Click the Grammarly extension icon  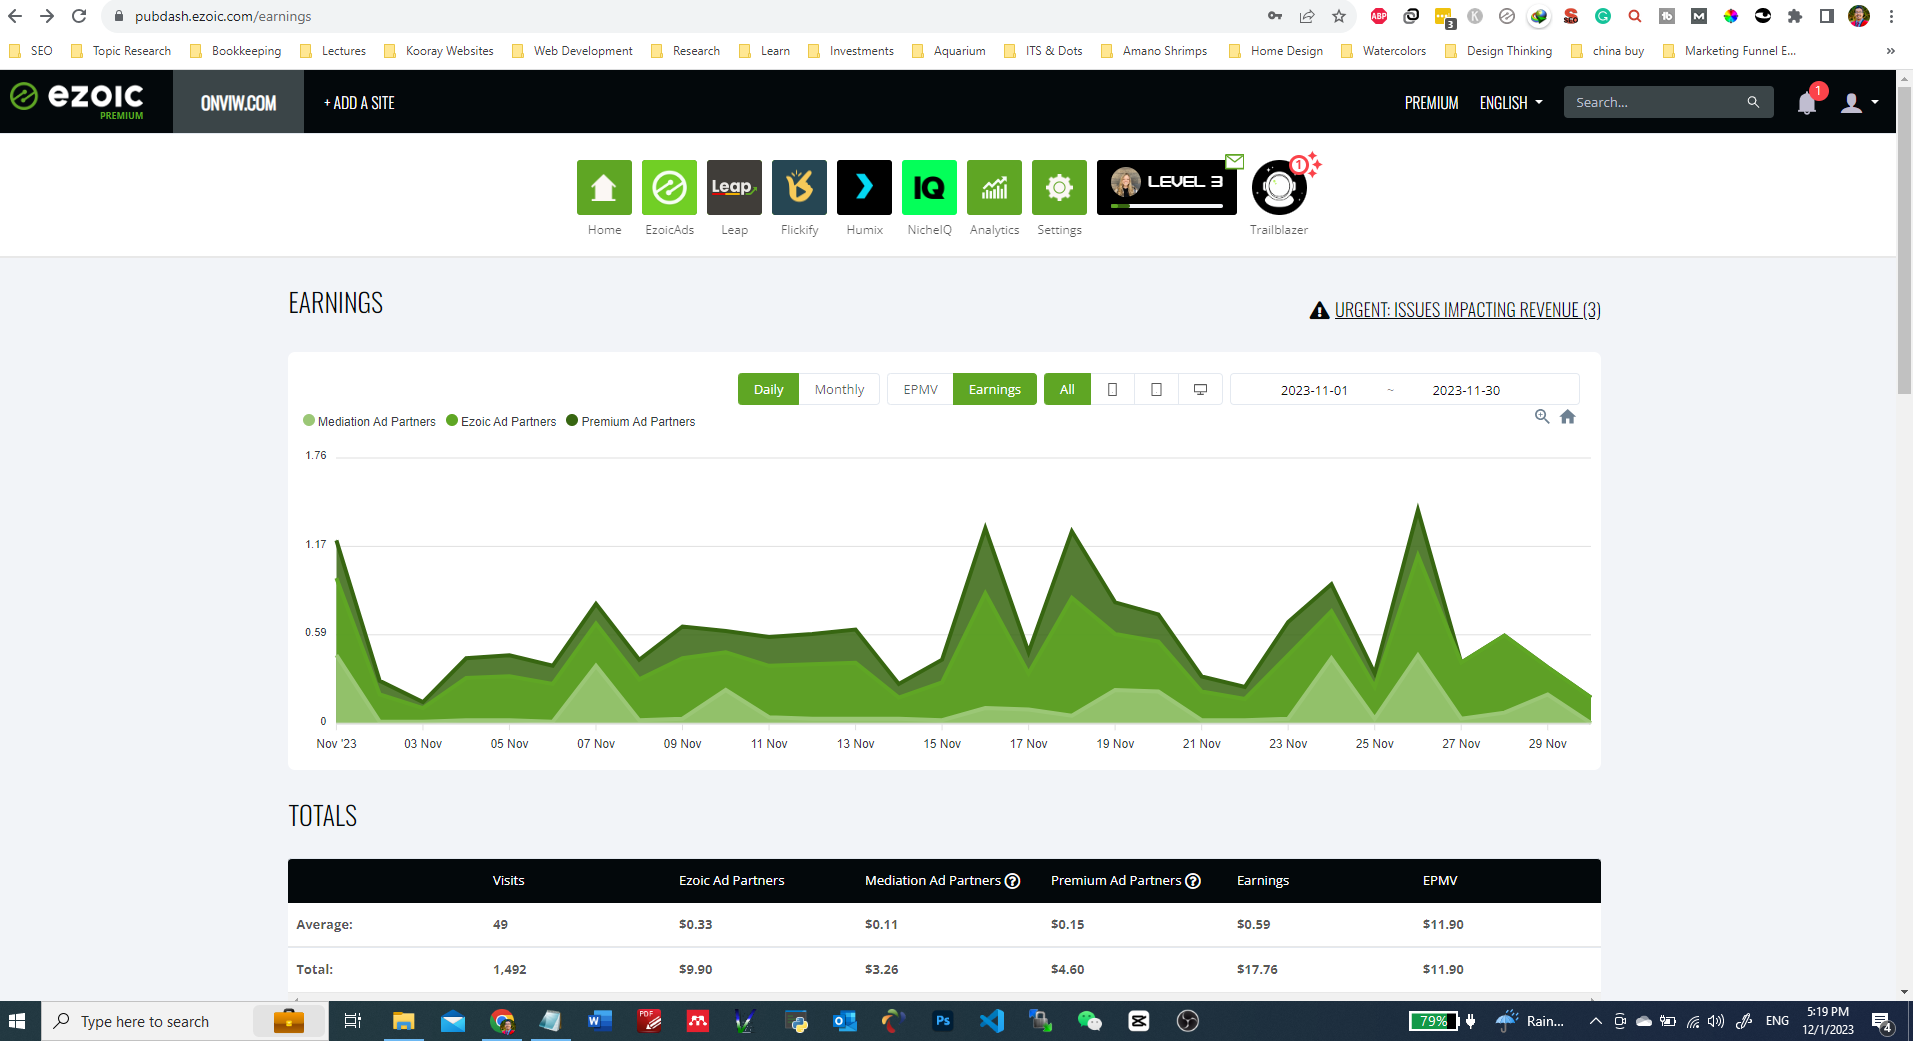click(x=1603, y=16)
